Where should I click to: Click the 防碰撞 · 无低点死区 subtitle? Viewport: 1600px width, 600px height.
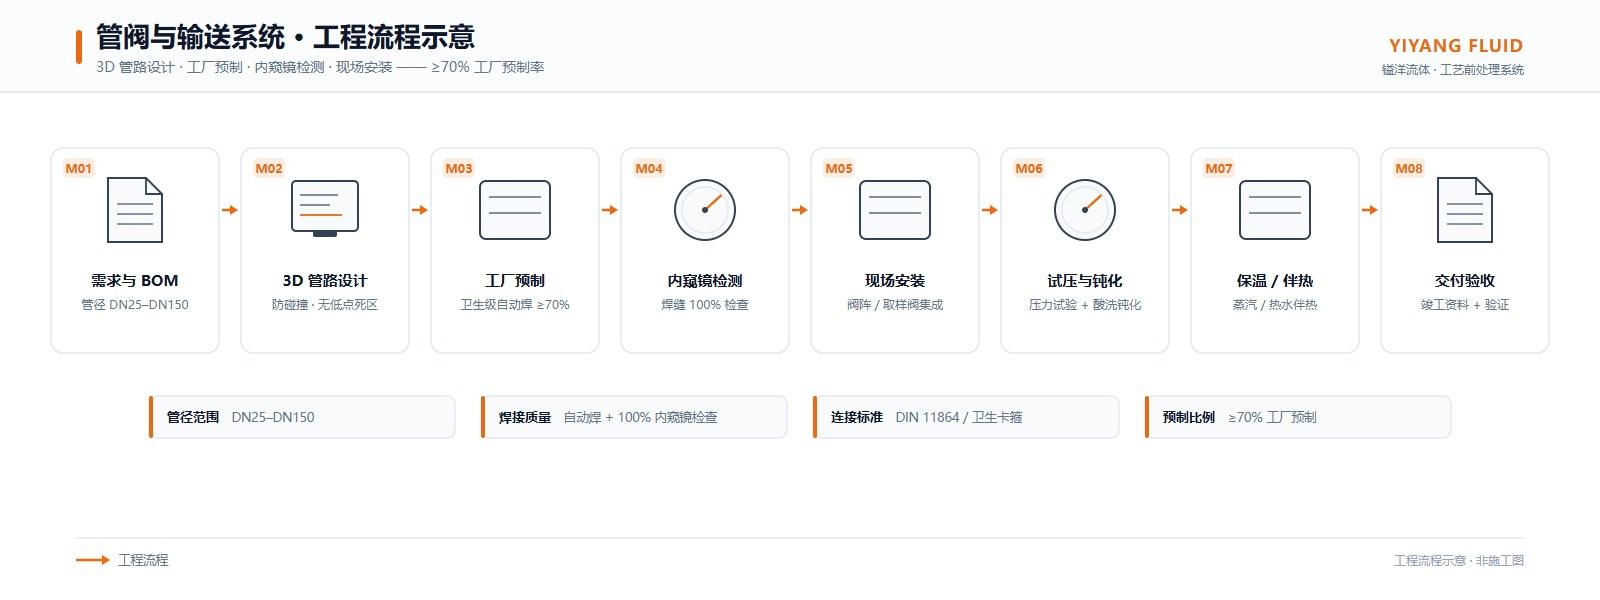coord(325,305)
